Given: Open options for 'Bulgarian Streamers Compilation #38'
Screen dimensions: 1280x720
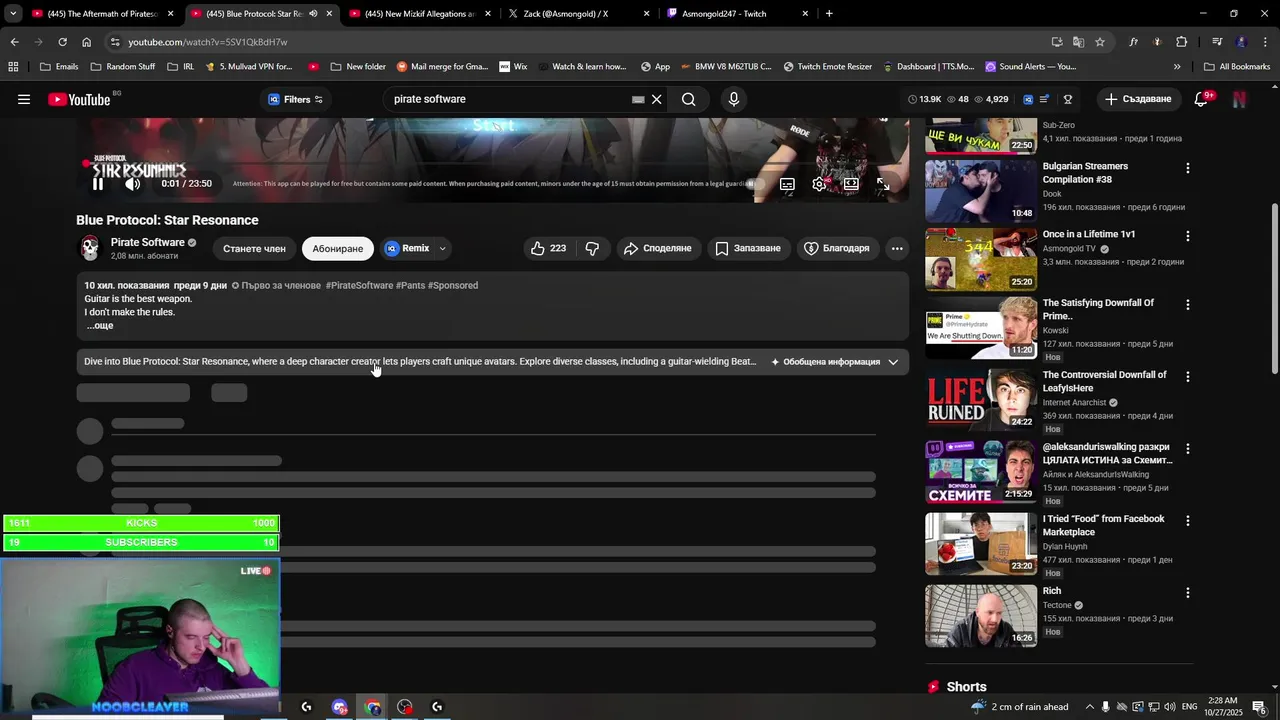Looking at the screenshot, I should [1188, 168].
